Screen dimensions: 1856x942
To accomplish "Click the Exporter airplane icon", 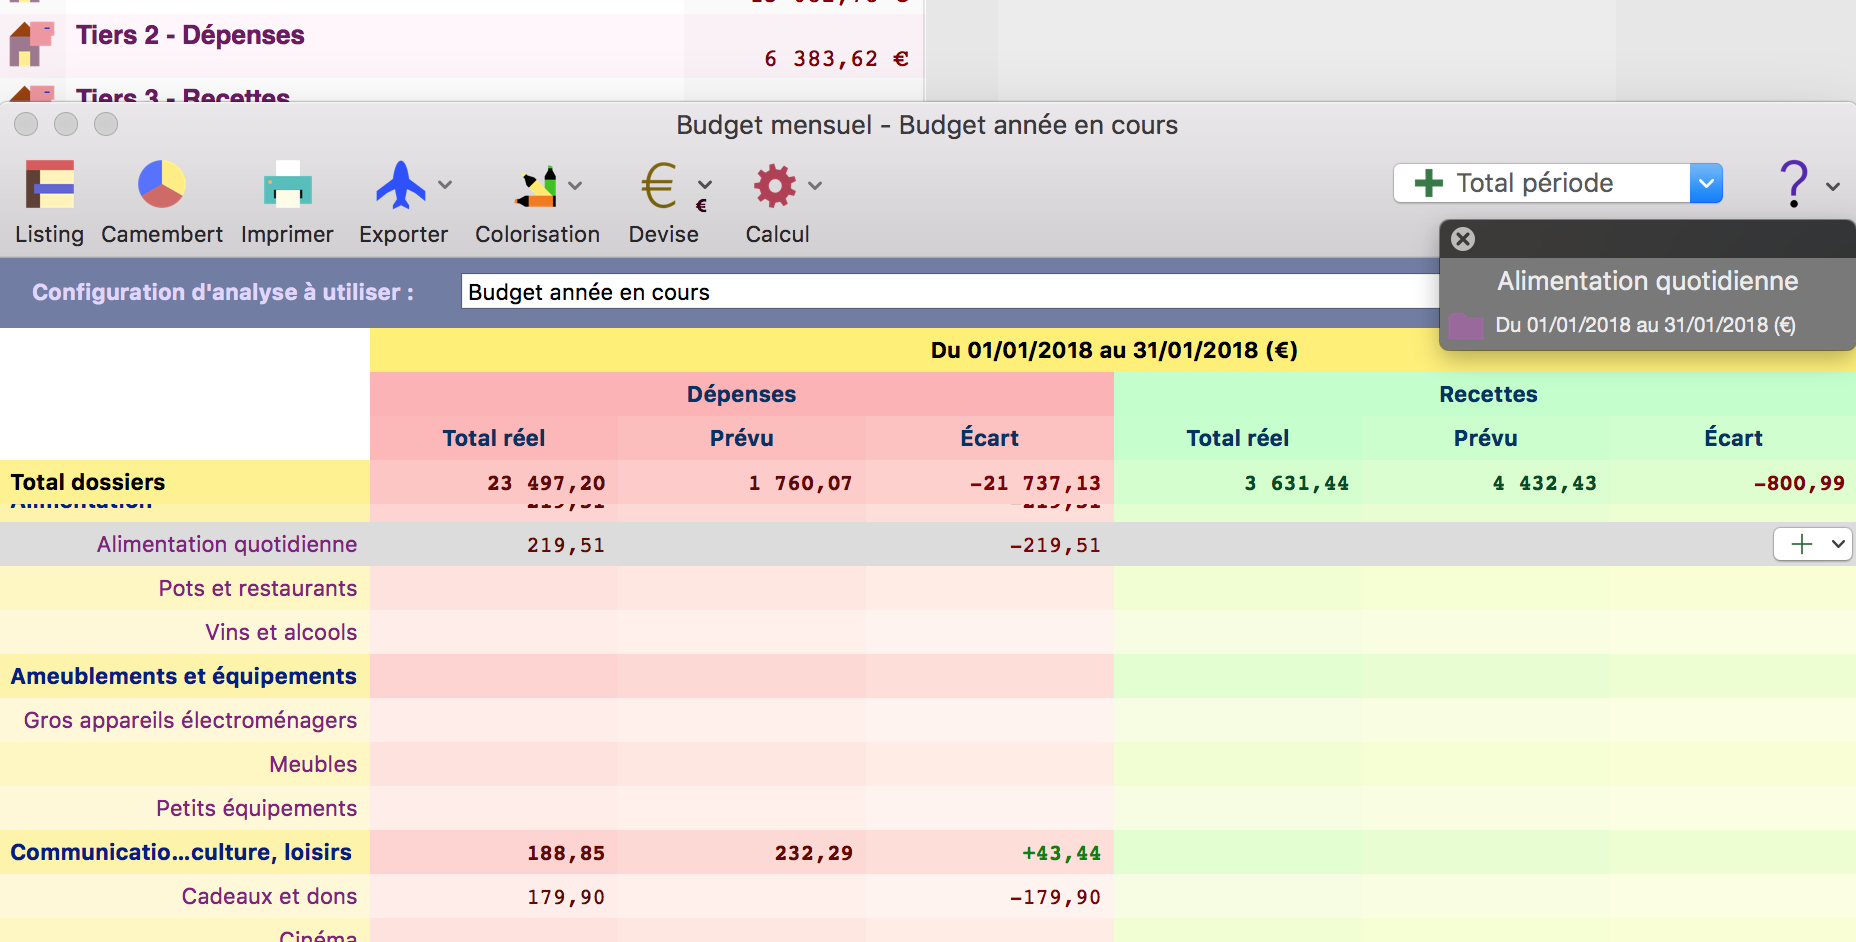I will (400, 185).
